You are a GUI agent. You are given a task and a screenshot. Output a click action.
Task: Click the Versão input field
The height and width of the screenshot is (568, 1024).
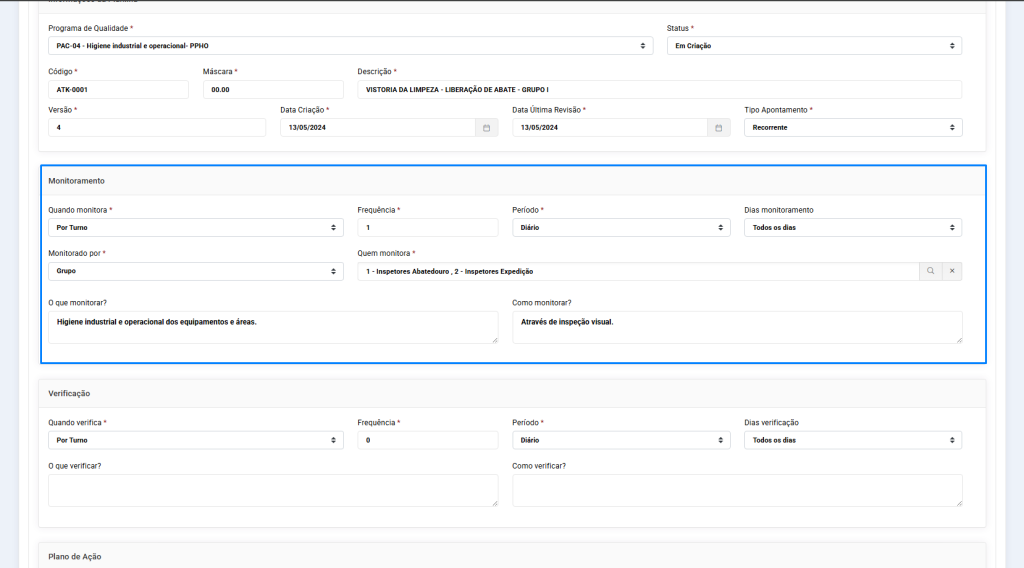[156, 128]
